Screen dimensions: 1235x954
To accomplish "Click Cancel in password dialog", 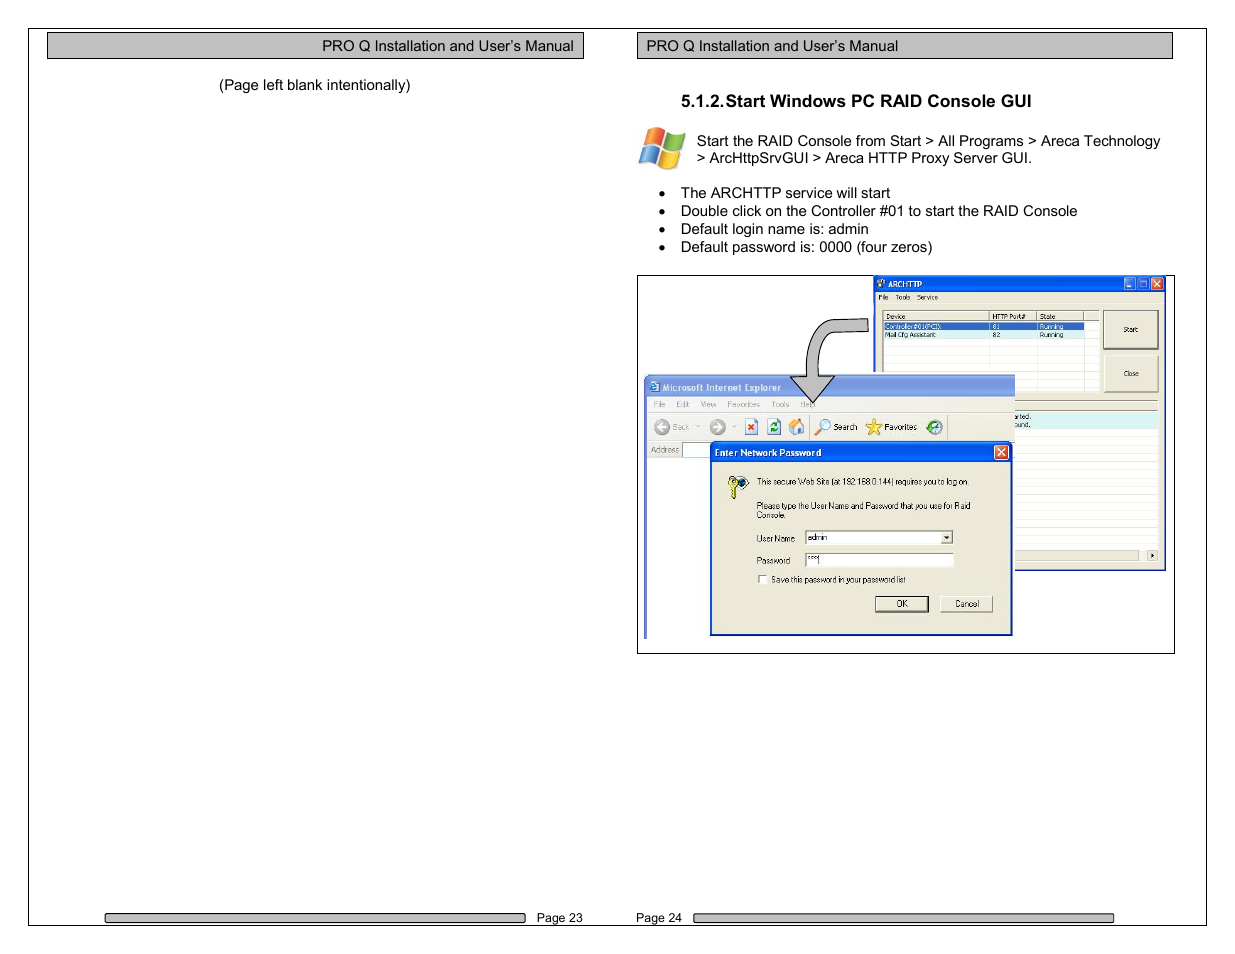I will 966,604.
